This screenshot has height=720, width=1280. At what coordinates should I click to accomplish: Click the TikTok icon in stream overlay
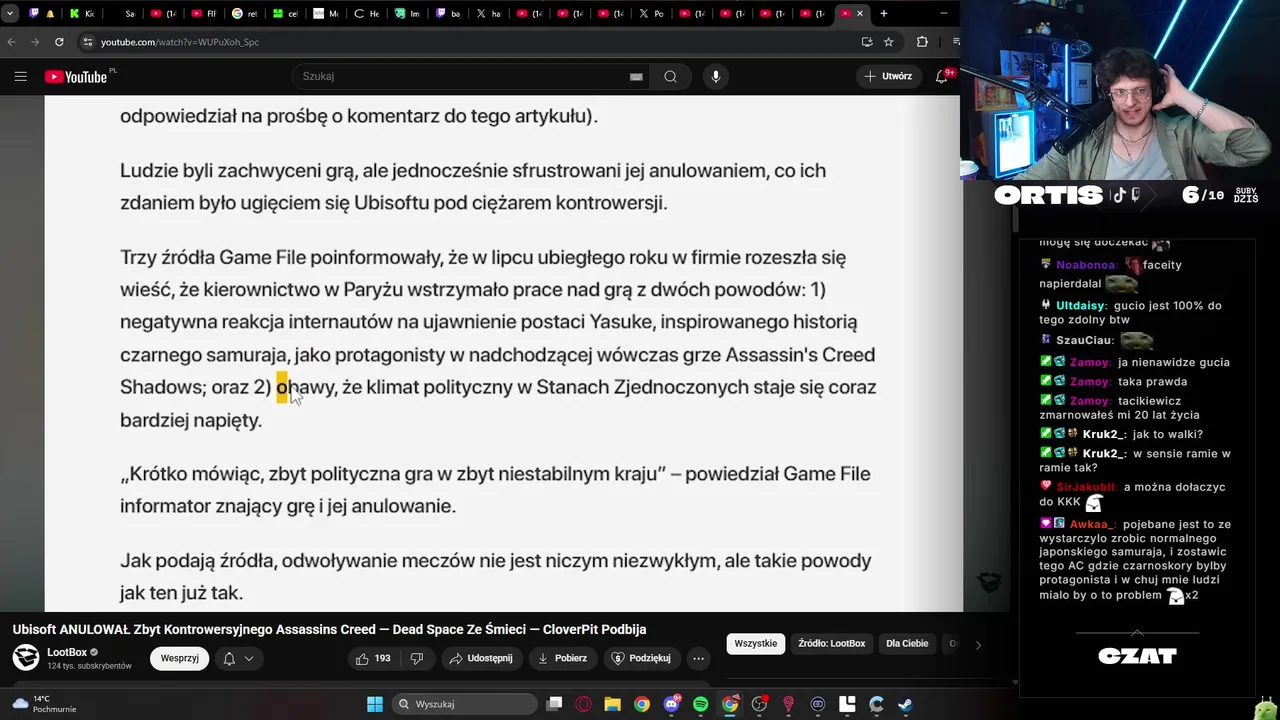[1119, 195]
